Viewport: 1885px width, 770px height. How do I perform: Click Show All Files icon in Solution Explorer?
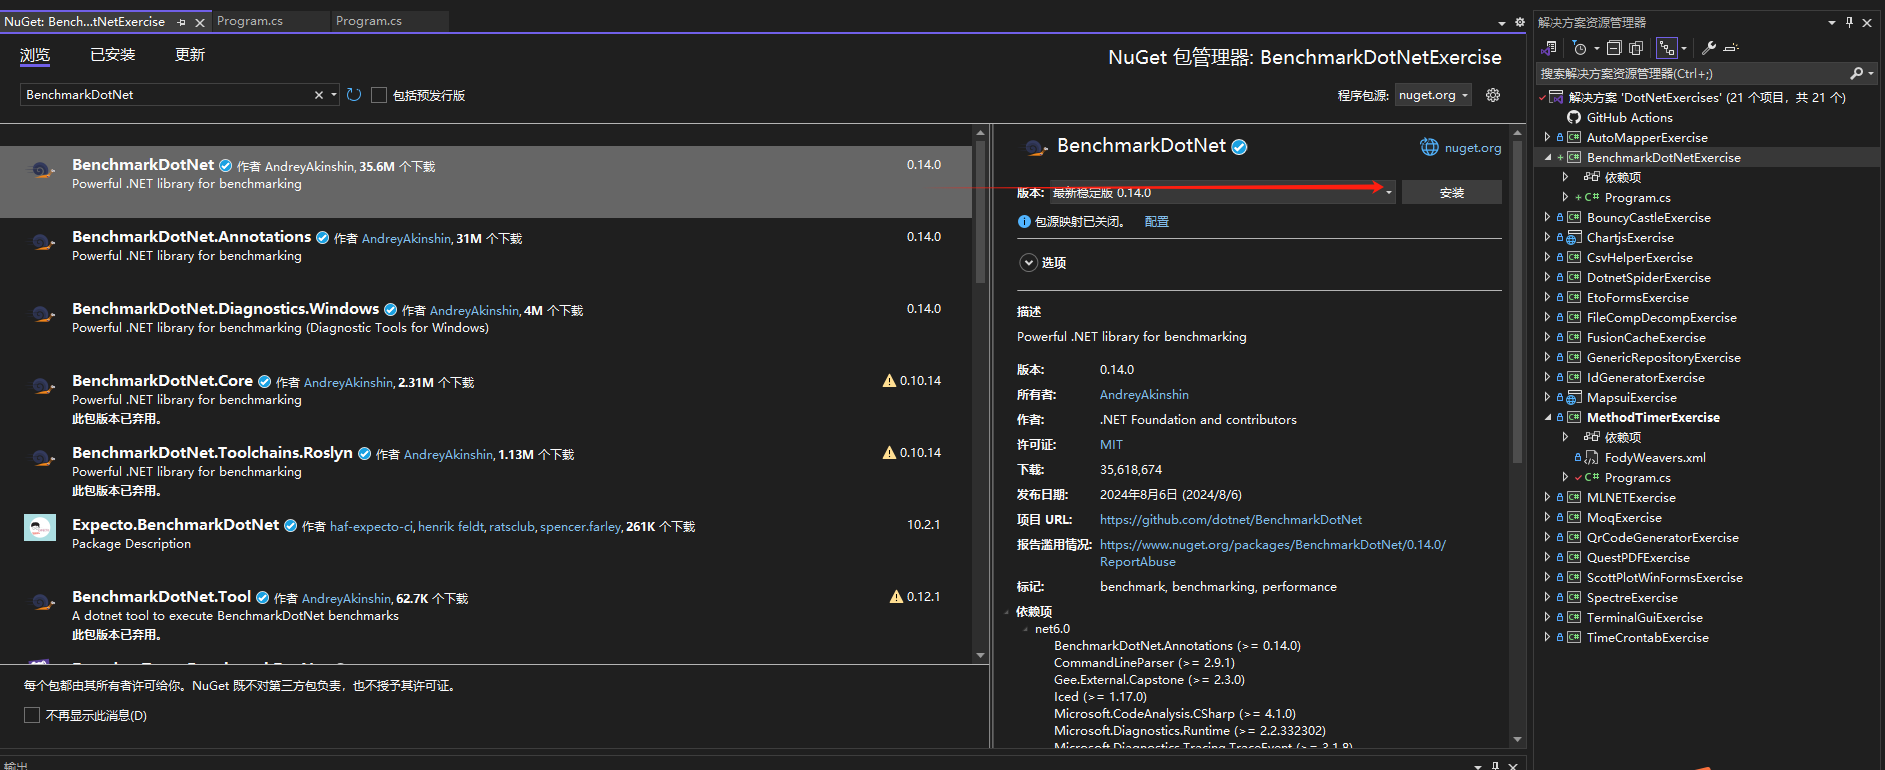coord(1636,48)
